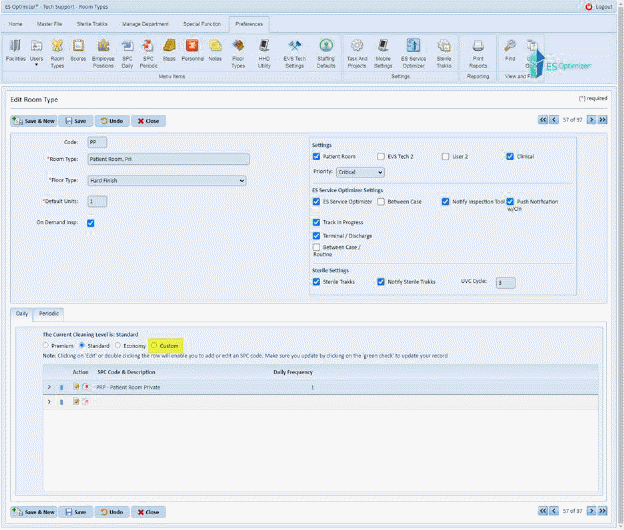Expand the empty second SPC grid row
This screenshot has height=530, width=624.
click(49, 402)
